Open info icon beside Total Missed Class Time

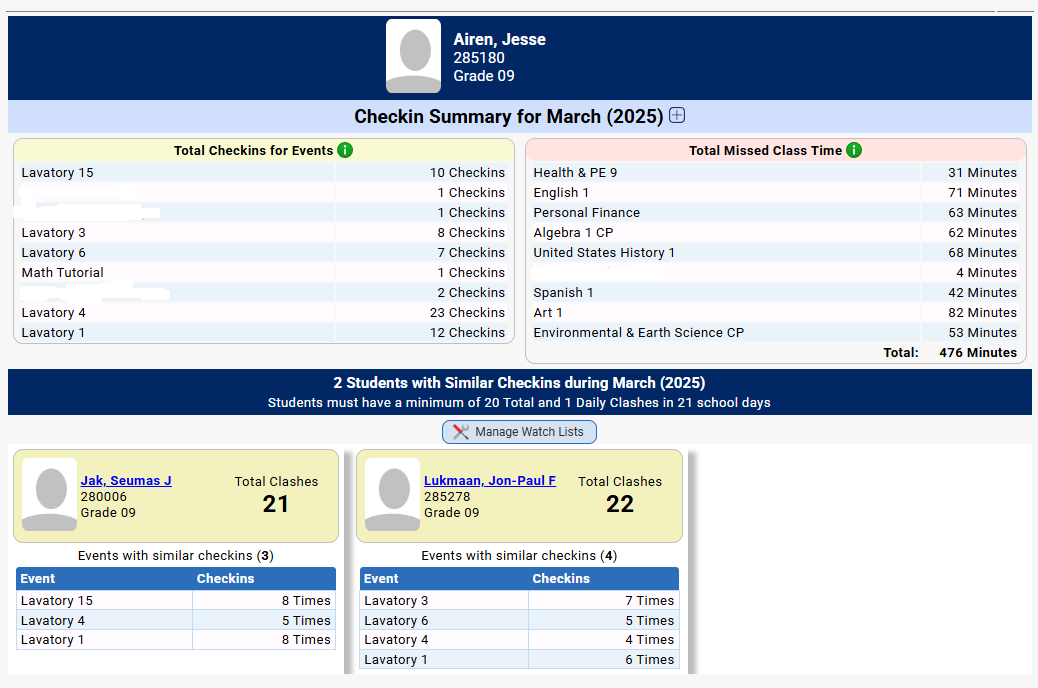point(854,150)
